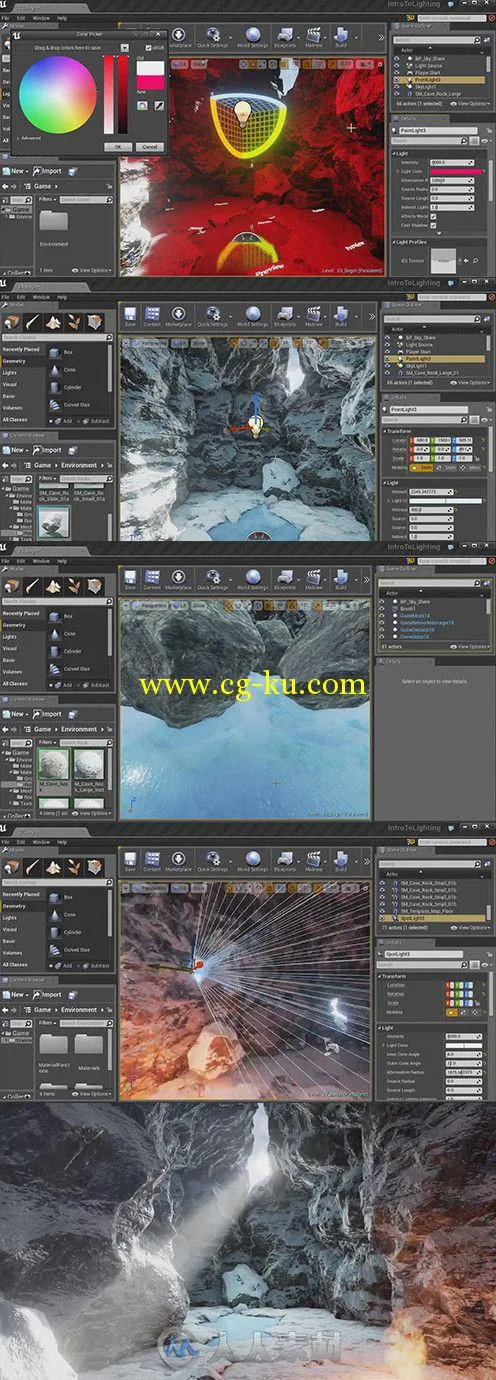This screenshot has width=496, height=1380.
Task: Click Cancel in the Color Picker dialog
Action: (149, 146)
